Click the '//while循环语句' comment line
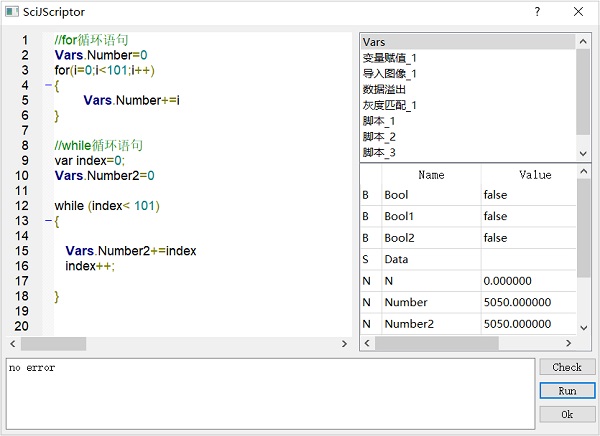This screenshot has height=436, width=600. [x=98, y=145]
